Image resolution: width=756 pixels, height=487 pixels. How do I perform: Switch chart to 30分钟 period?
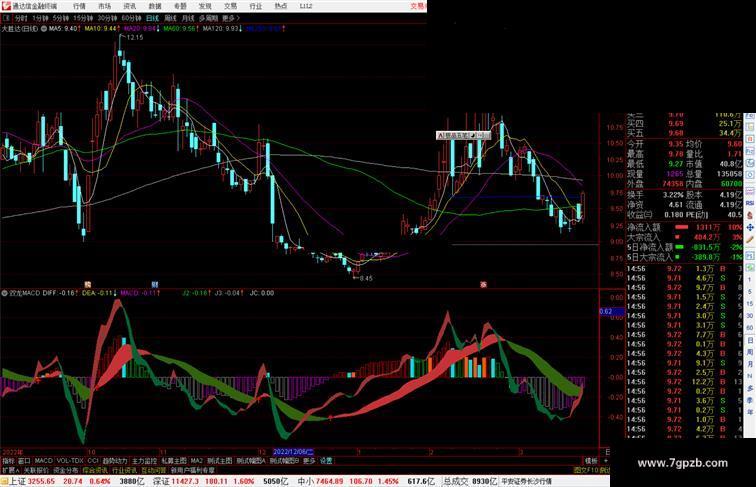tap(107, 18)
